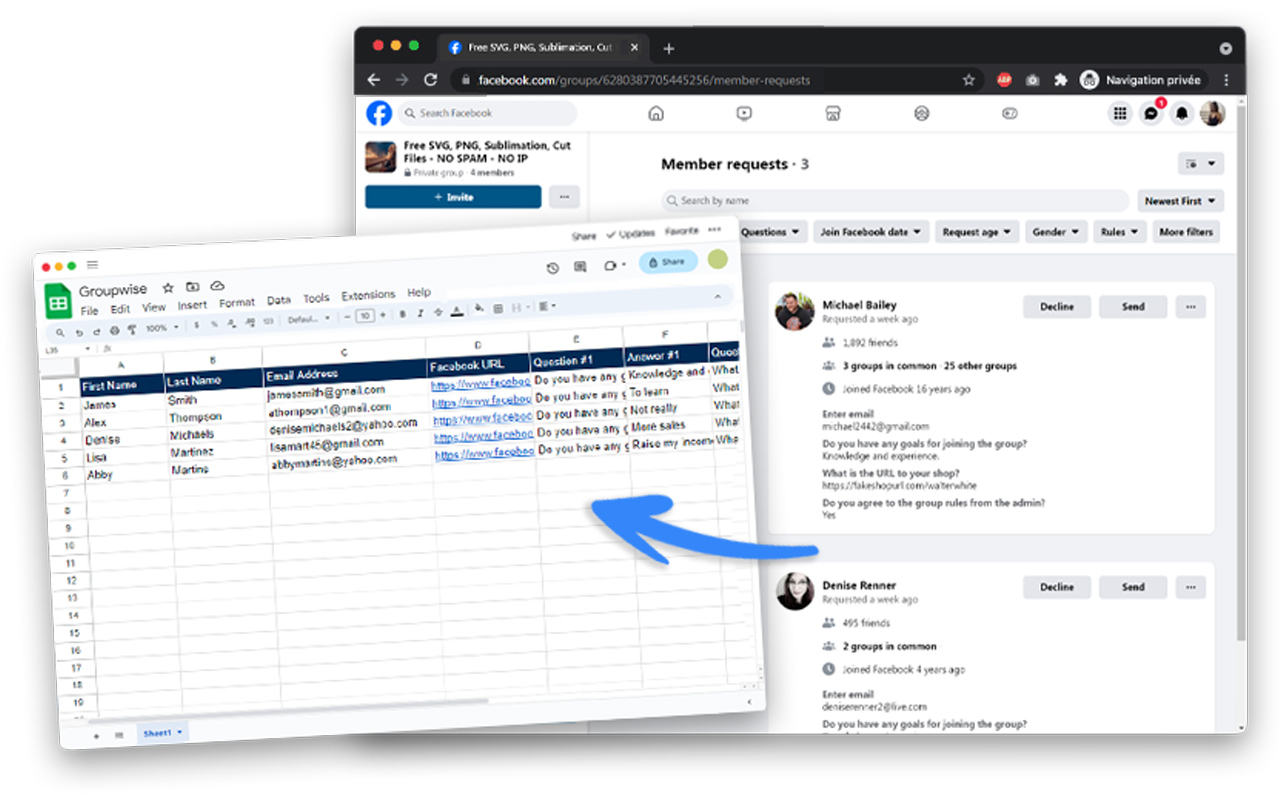Apply currency format with the $ icon
Screen dimensions: 1280x800
196,325
